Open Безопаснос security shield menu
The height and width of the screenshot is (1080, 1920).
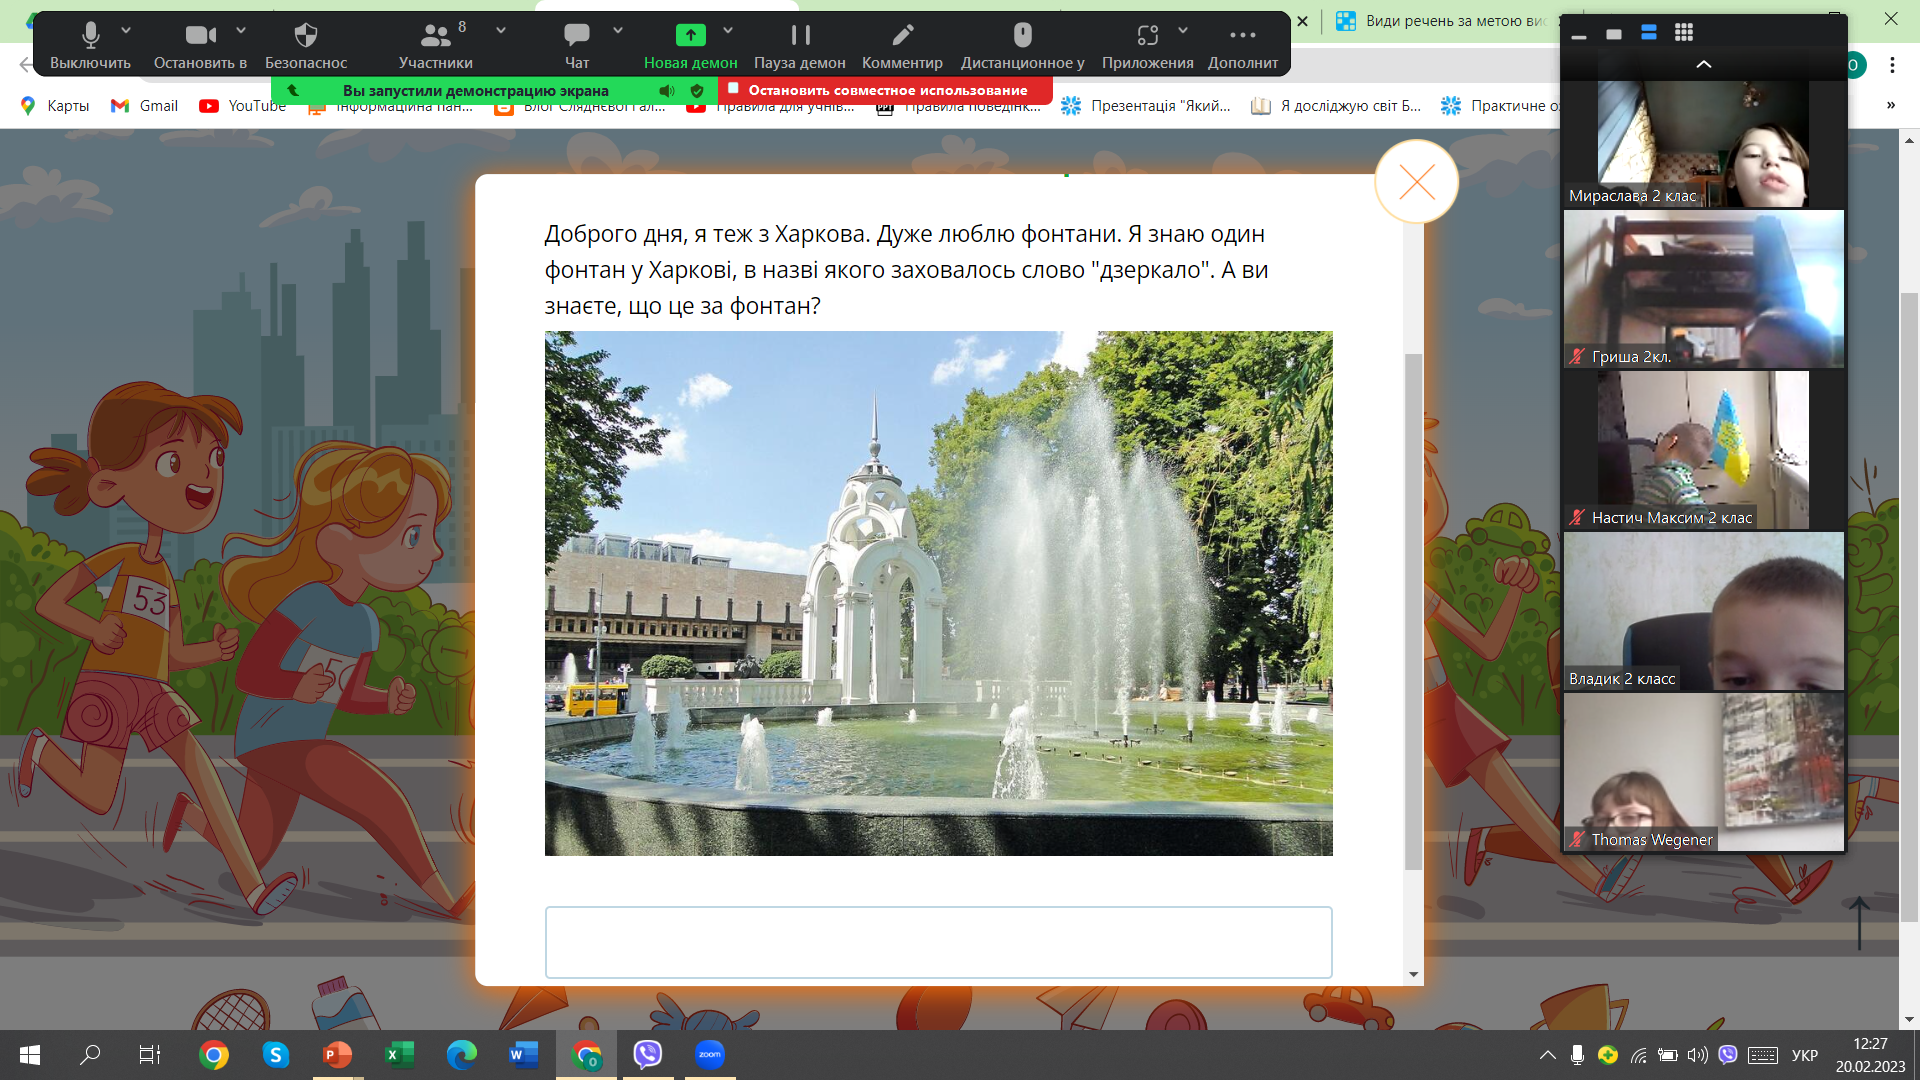click(x=306, y=45)
